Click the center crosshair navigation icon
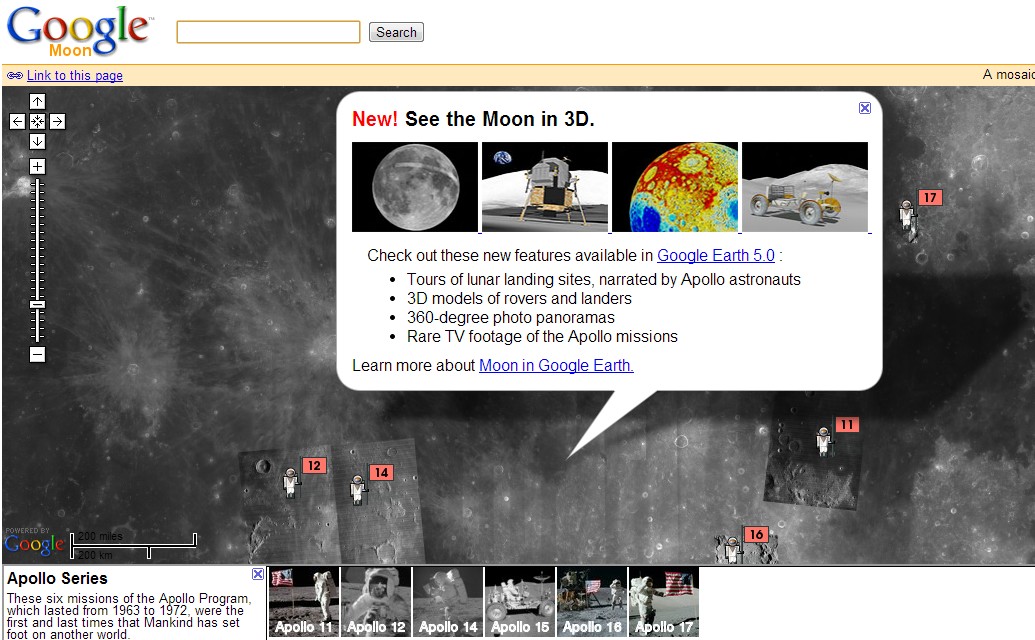Viewport: 1035px width, 640px height. 37,121
